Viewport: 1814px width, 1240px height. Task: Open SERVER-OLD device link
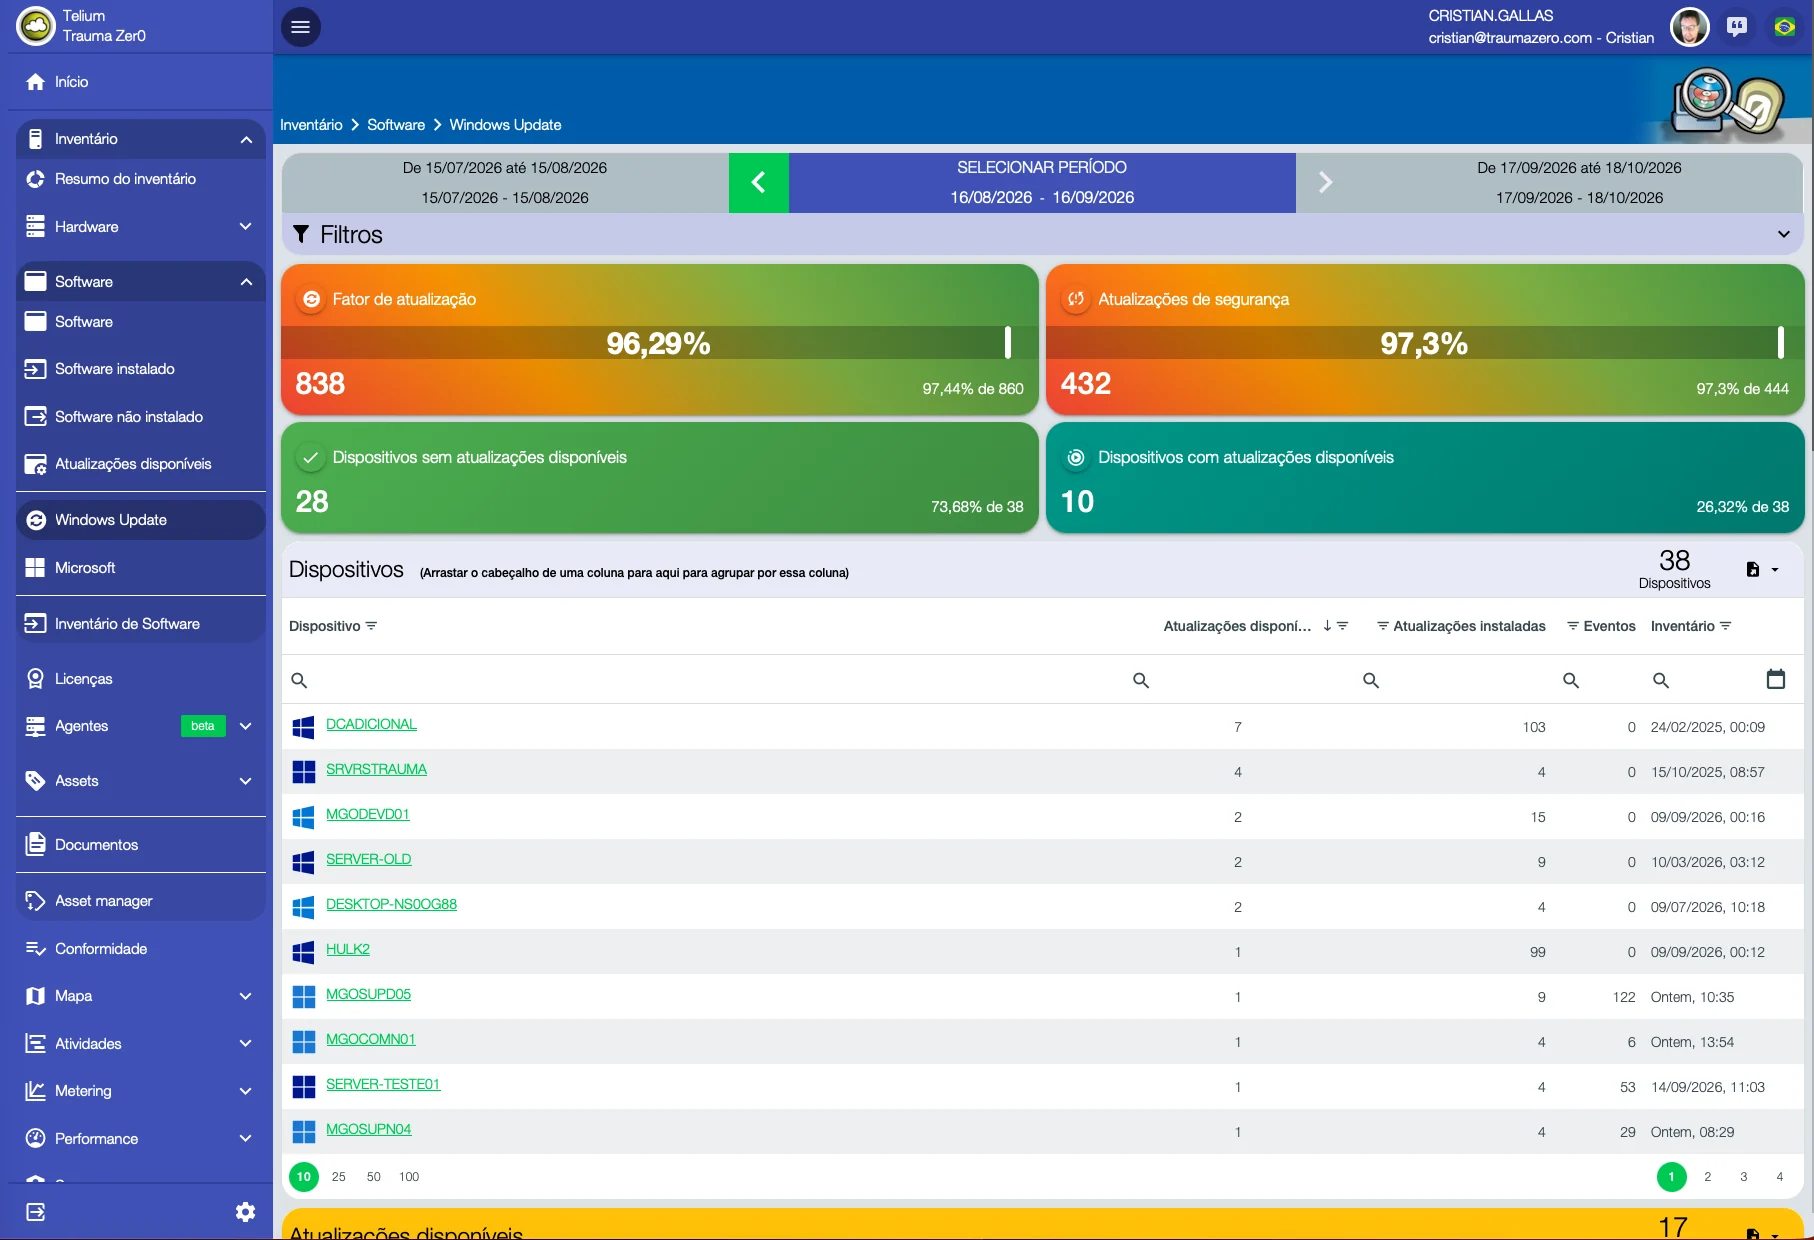pos(369,860)
